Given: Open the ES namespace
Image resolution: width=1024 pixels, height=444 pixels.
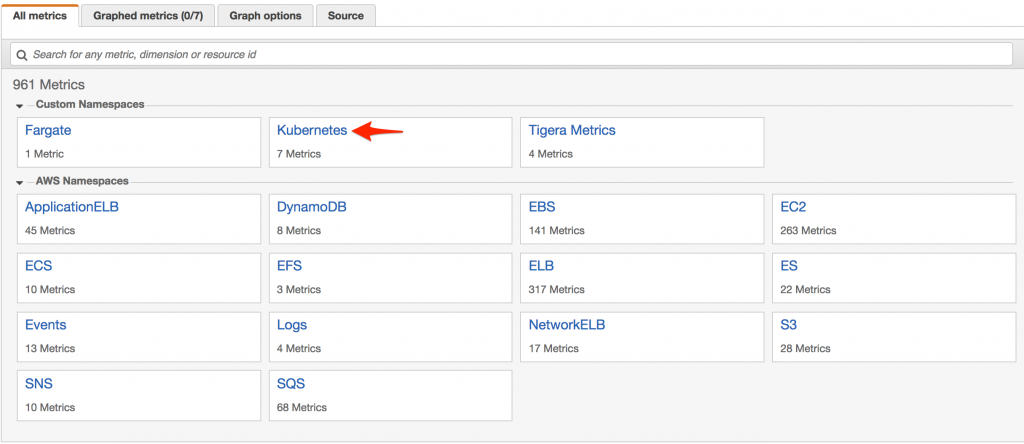Looking at the screenshot, I should pyautogui.click(x=789, y=266).
